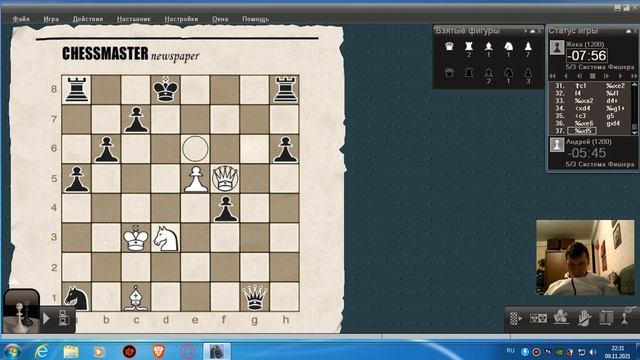Click Андрей's white pawn avatar

[557, 145]
